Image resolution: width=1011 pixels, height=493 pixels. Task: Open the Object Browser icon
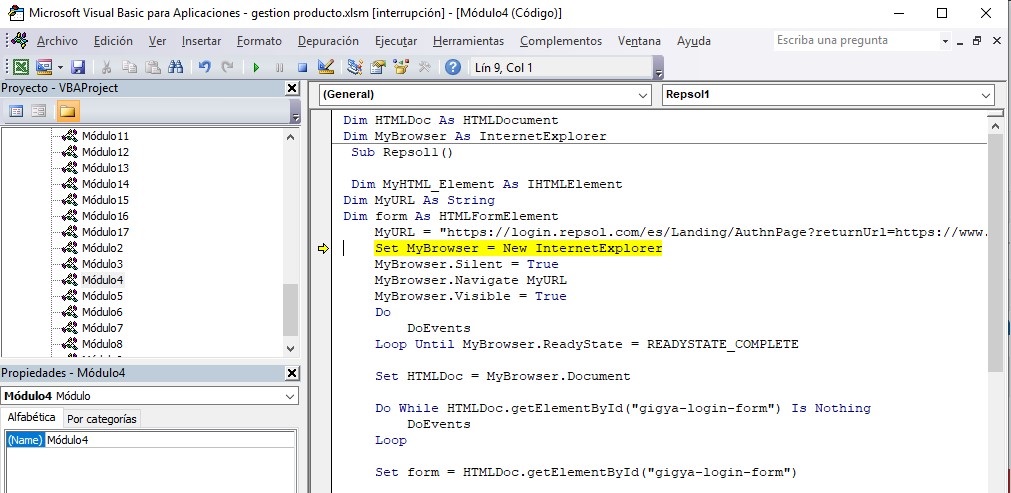(x=401, y=67)
